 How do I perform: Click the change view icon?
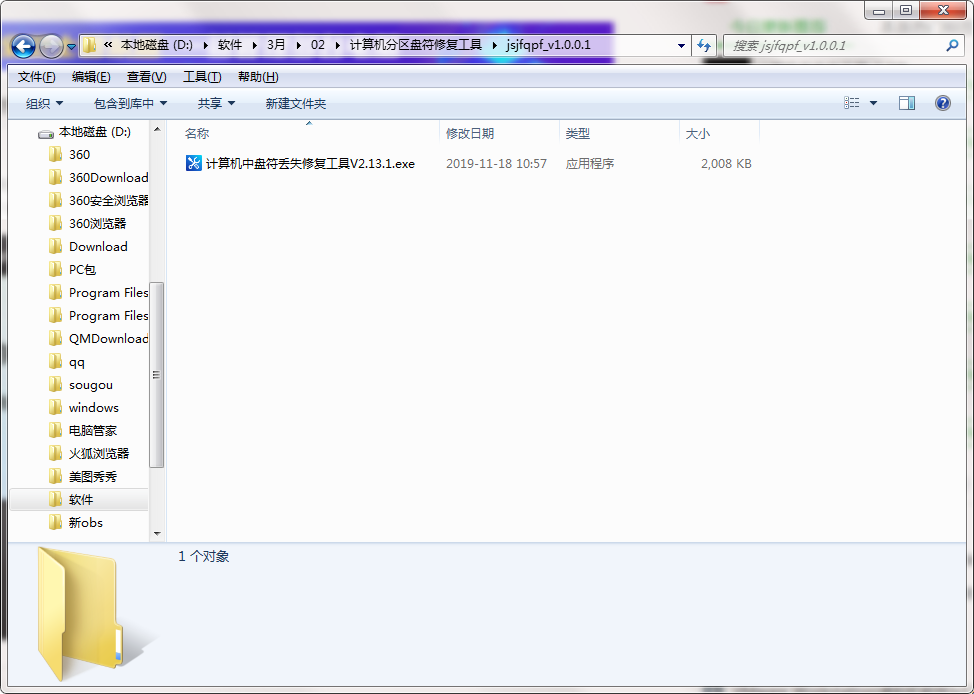click(x=852, y=103)
